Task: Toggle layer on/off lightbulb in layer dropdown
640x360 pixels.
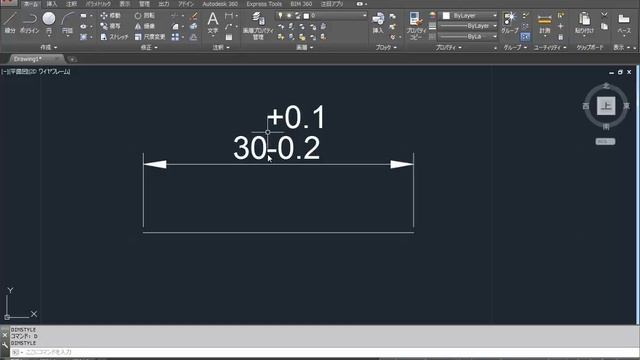Action: [280, 16]
